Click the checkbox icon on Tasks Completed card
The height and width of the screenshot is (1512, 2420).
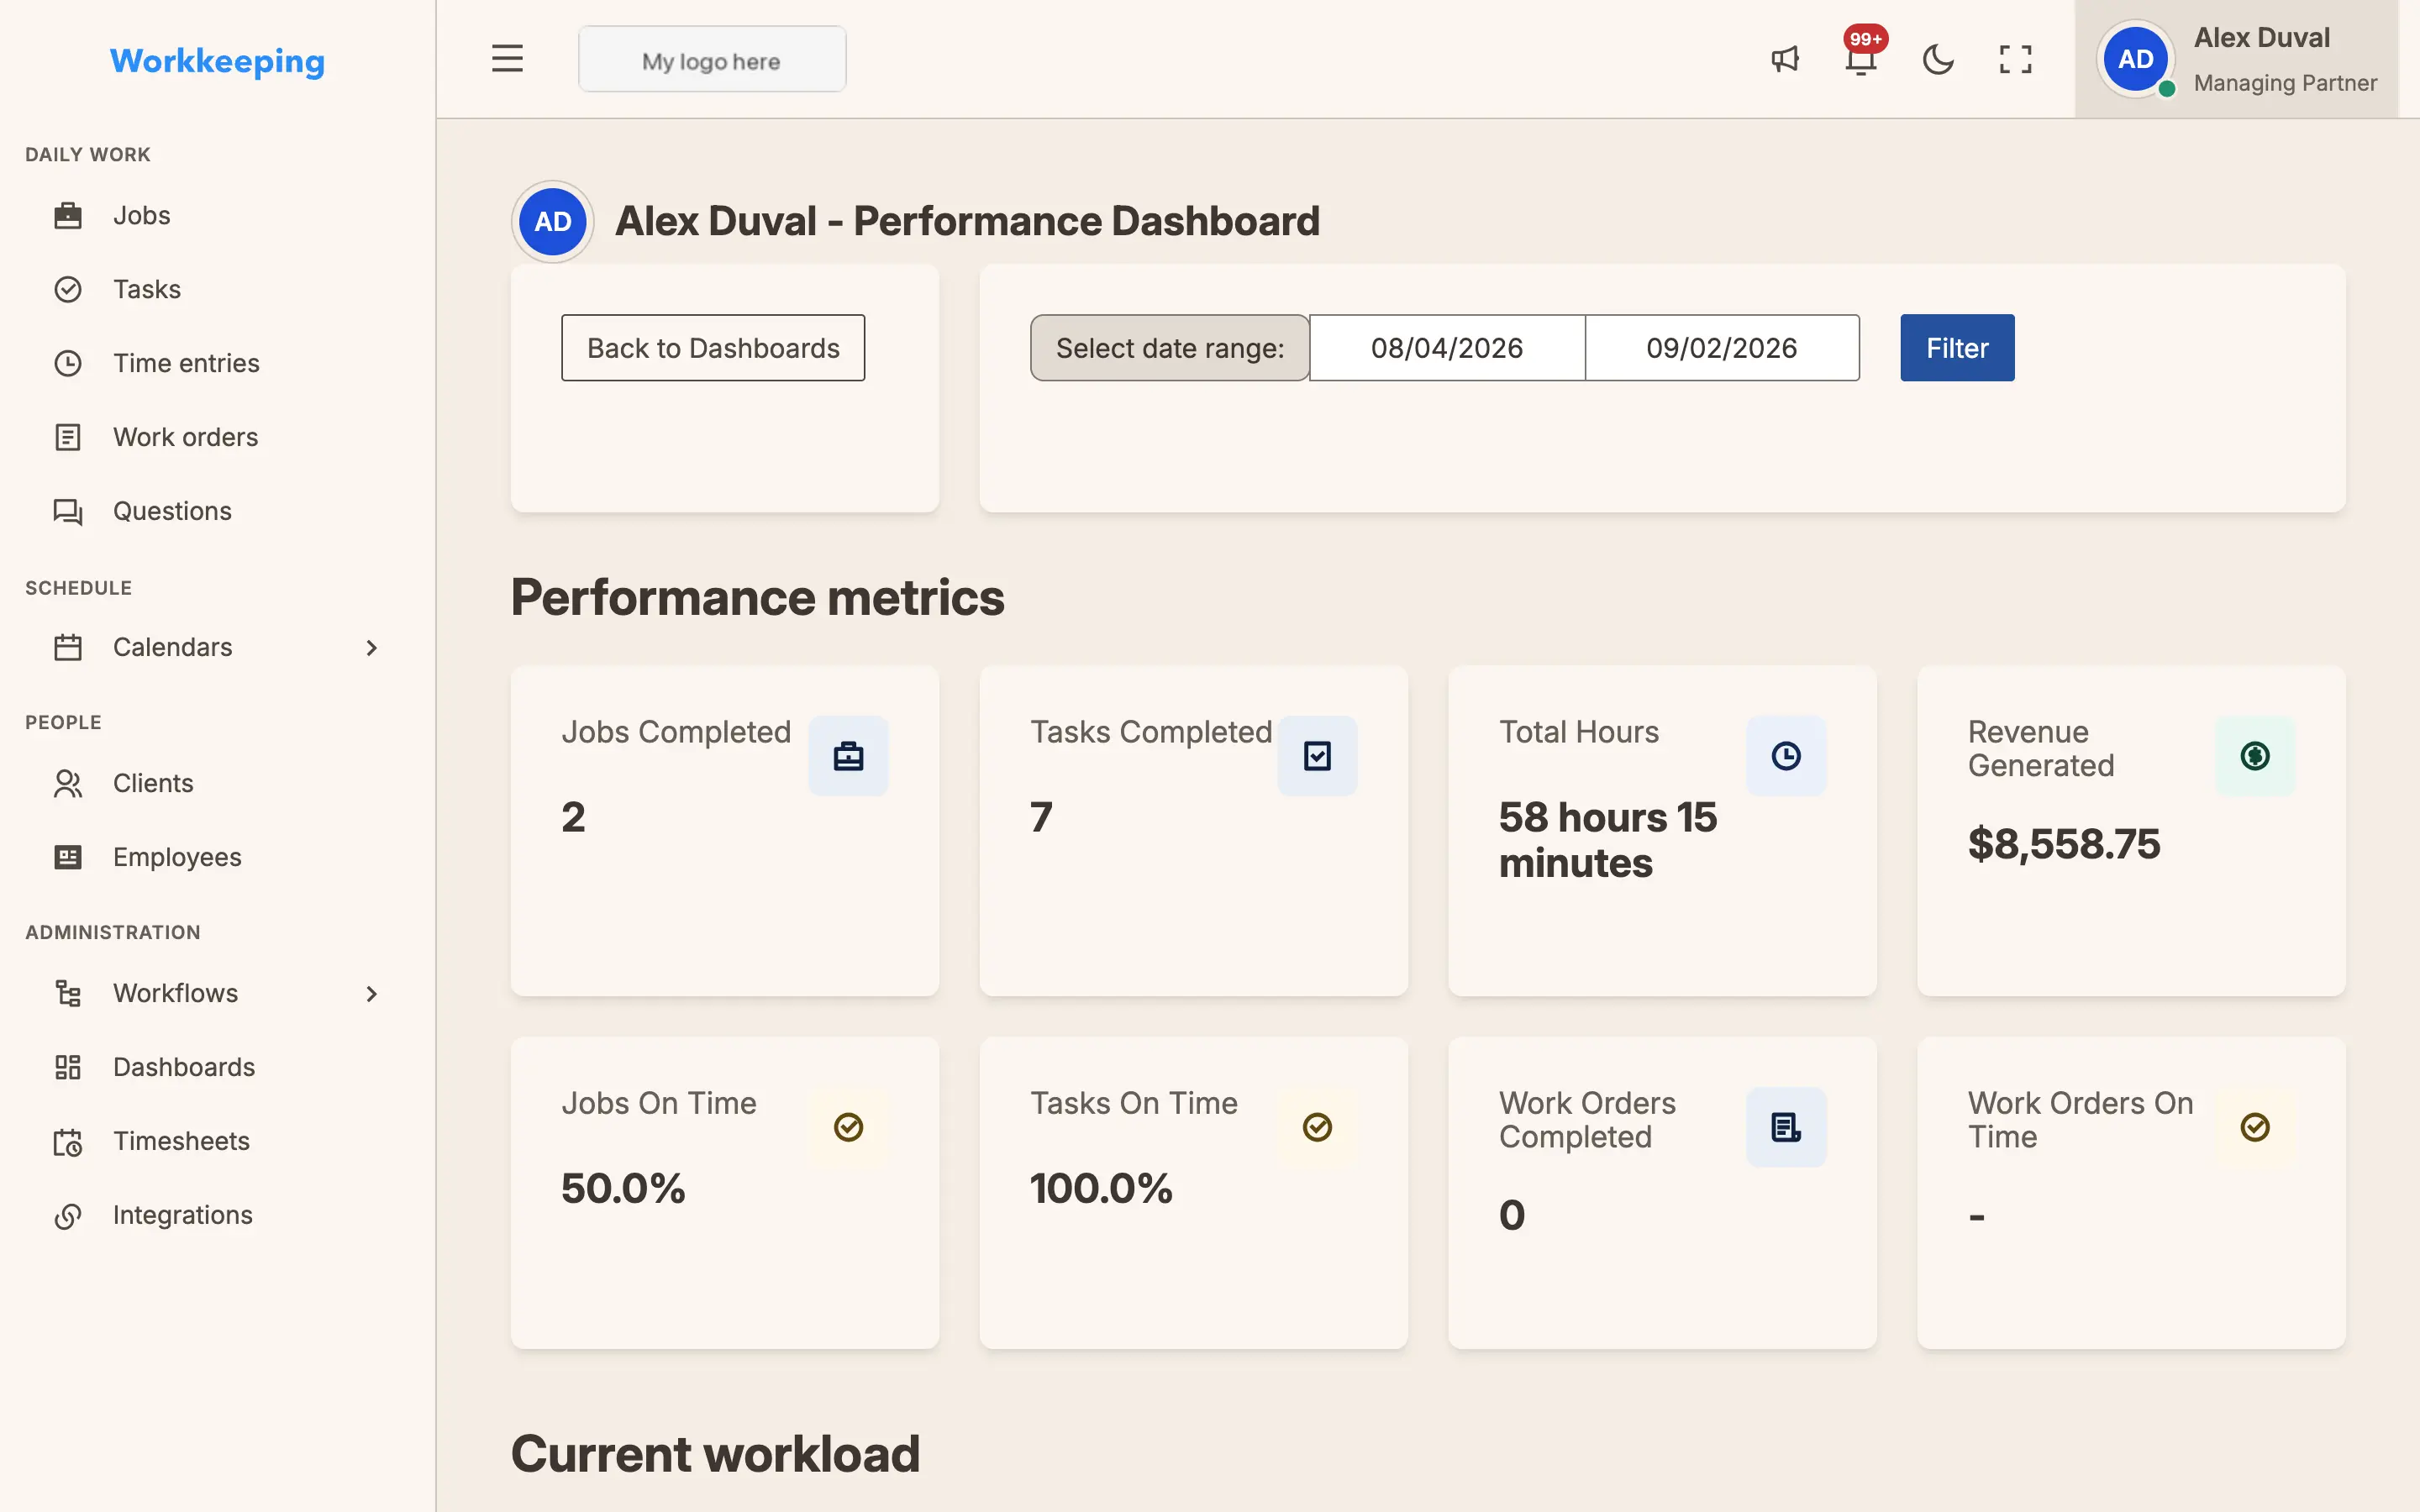click(x=1317, y=756)
